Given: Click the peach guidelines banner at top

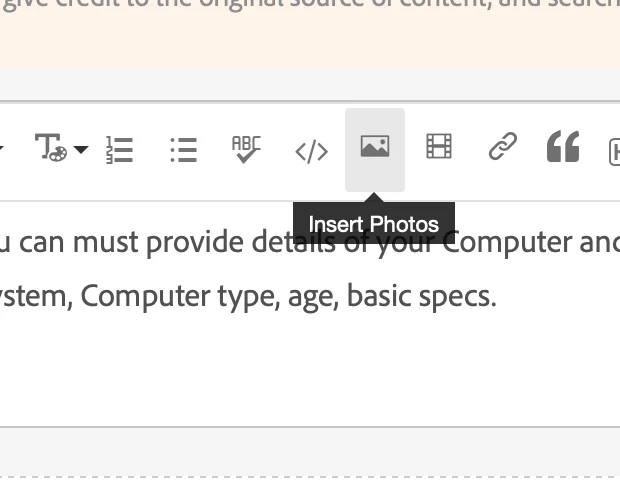Looking at the screenshot, I should click(310, 34).
